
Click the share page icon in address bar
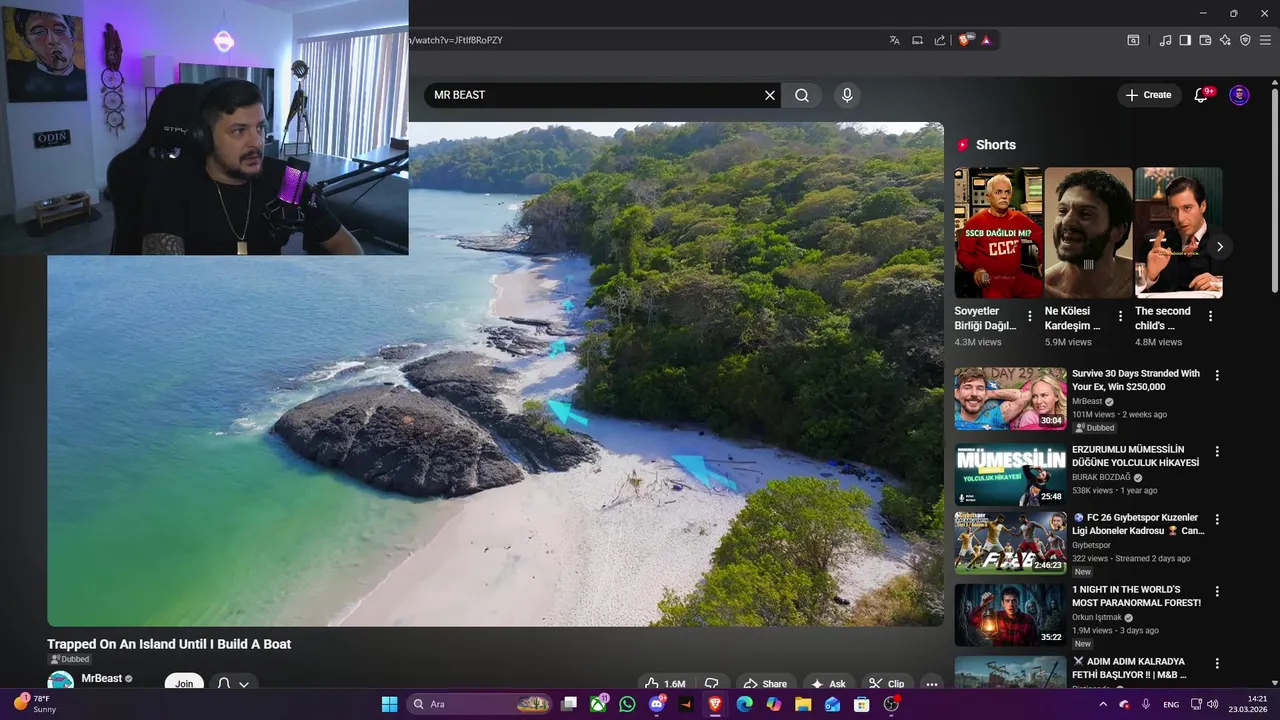point(940,40)
